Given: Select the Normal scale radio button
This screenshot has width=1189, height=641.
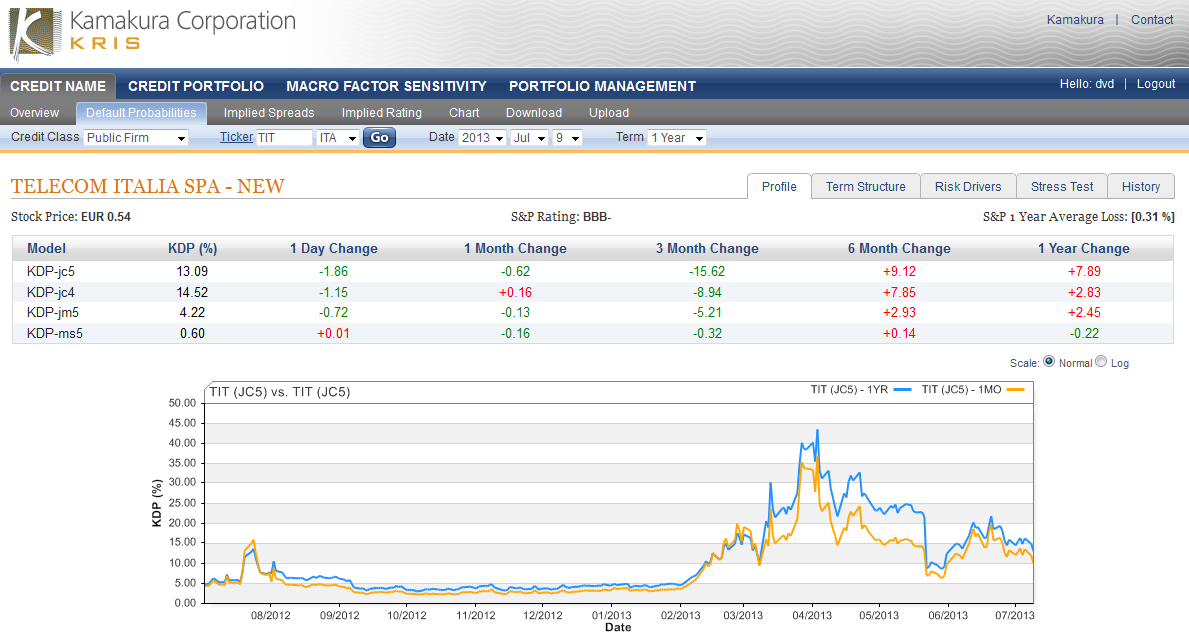Looking at the screenshot, I should point(1049,362).
